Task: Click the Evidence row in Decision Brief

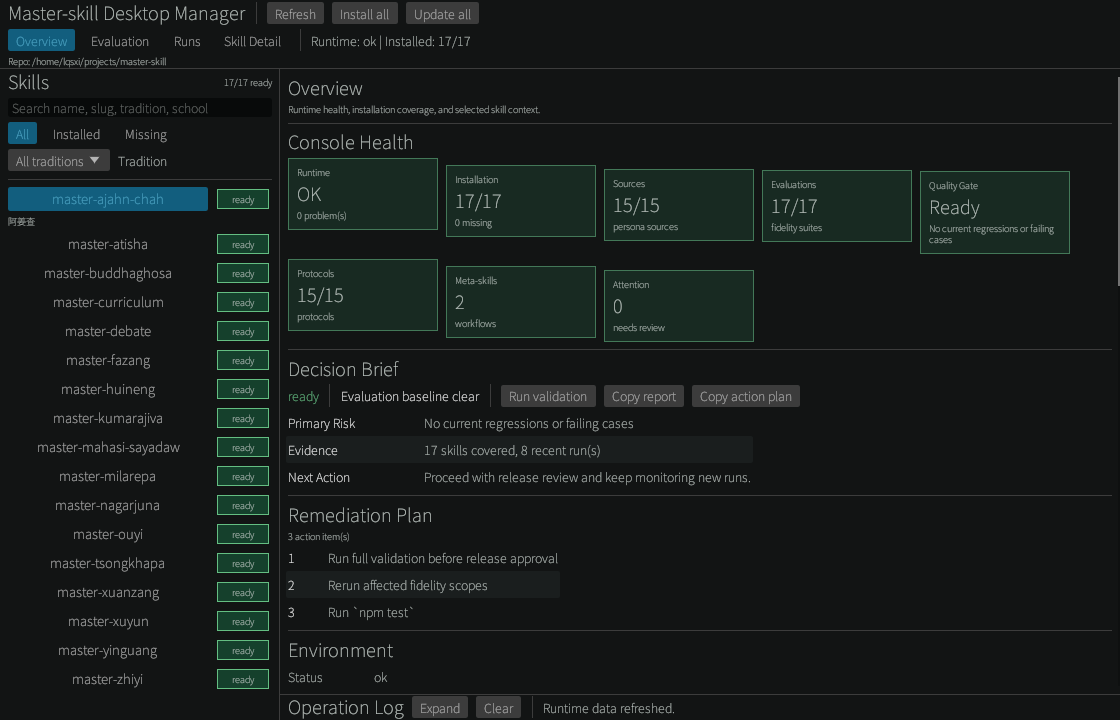Action: 519,450
